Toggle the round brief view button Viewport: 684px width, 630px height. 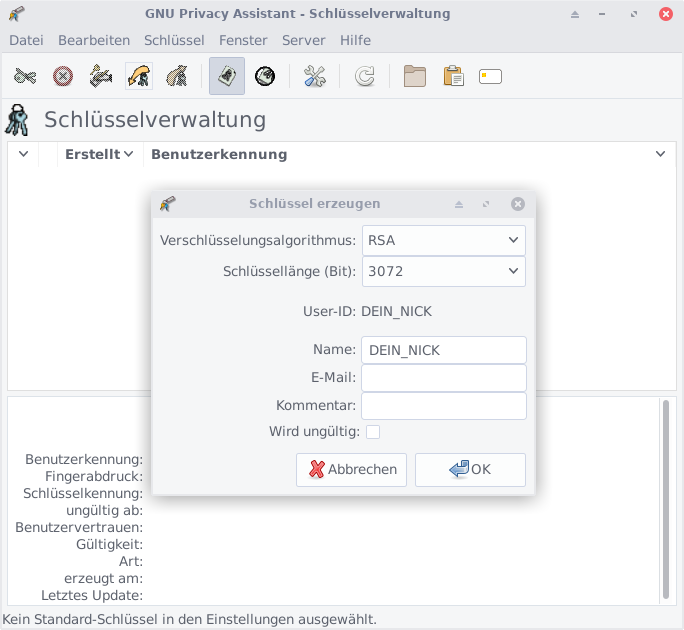[265, 77]
